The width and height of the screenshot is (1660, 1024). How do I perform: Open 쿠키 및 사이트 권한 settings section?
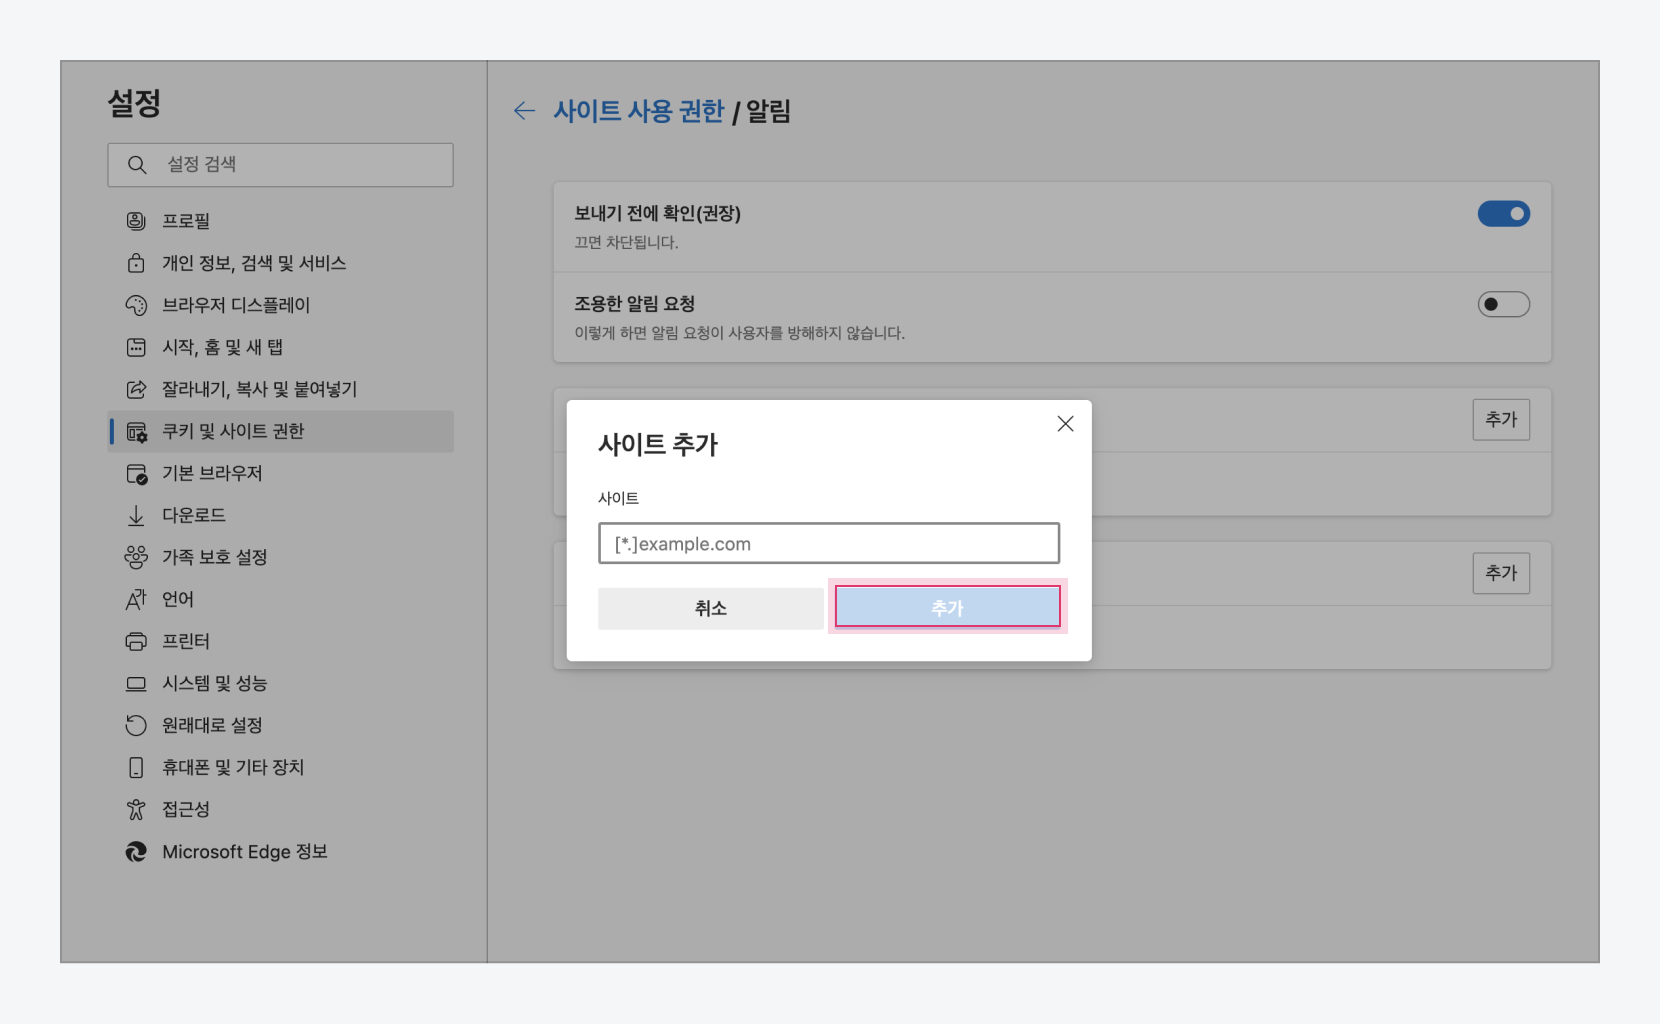click(x=233, y=431)
